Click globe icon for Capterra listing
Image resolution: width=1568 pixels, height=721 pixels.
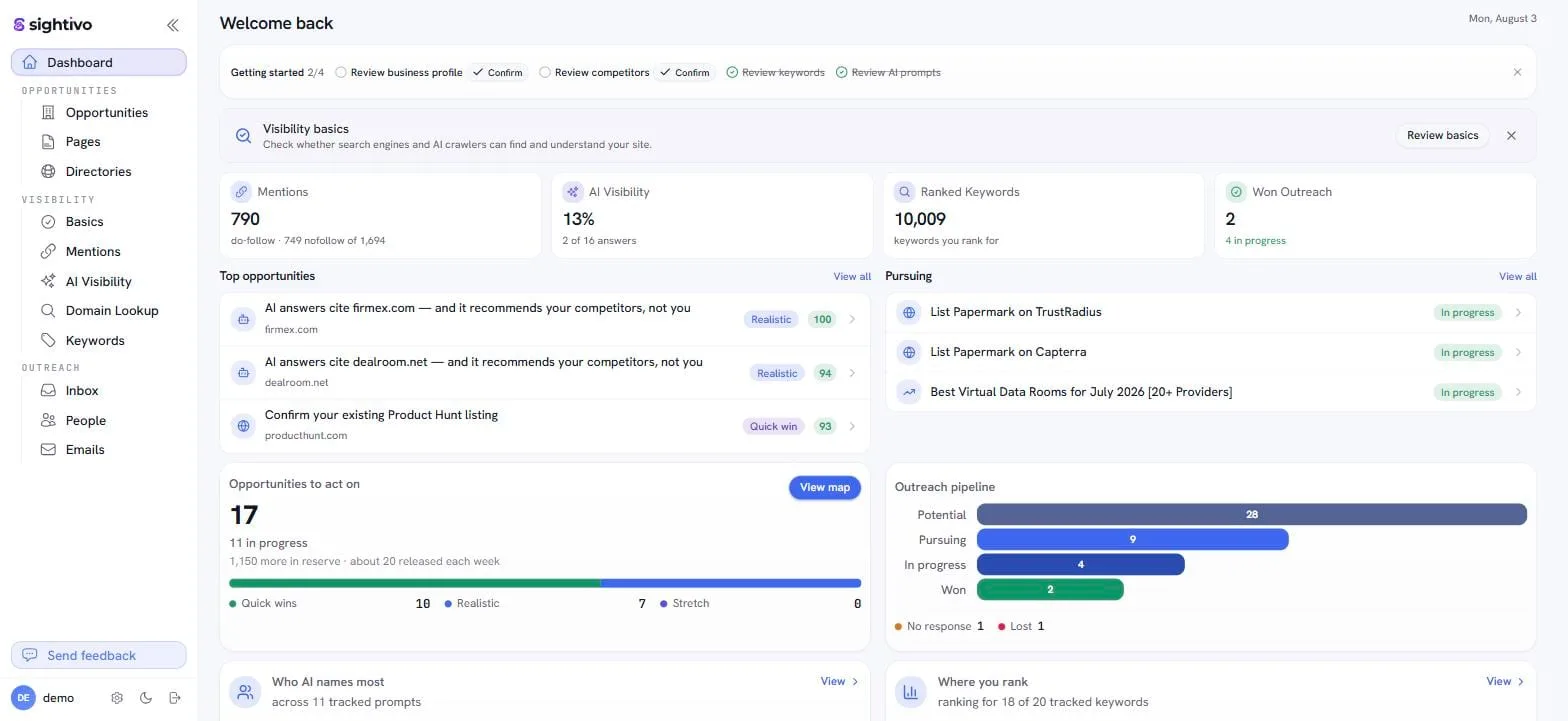click(x=908, y=352)
